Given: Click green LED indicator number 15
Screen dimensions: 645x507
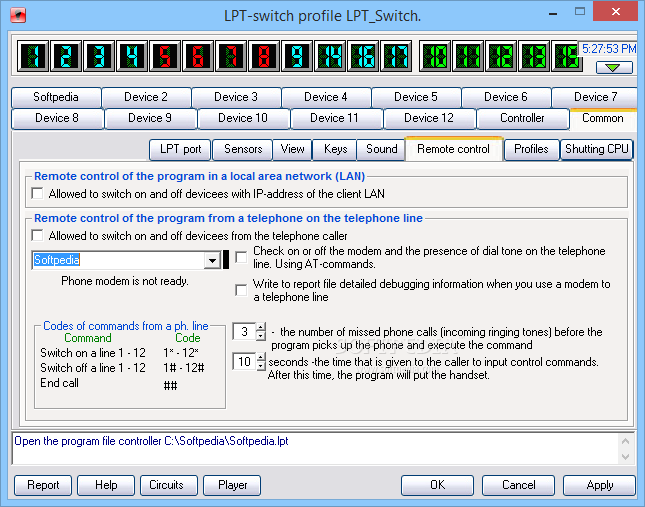Looking at the screenshot, I should pos(566,56).
